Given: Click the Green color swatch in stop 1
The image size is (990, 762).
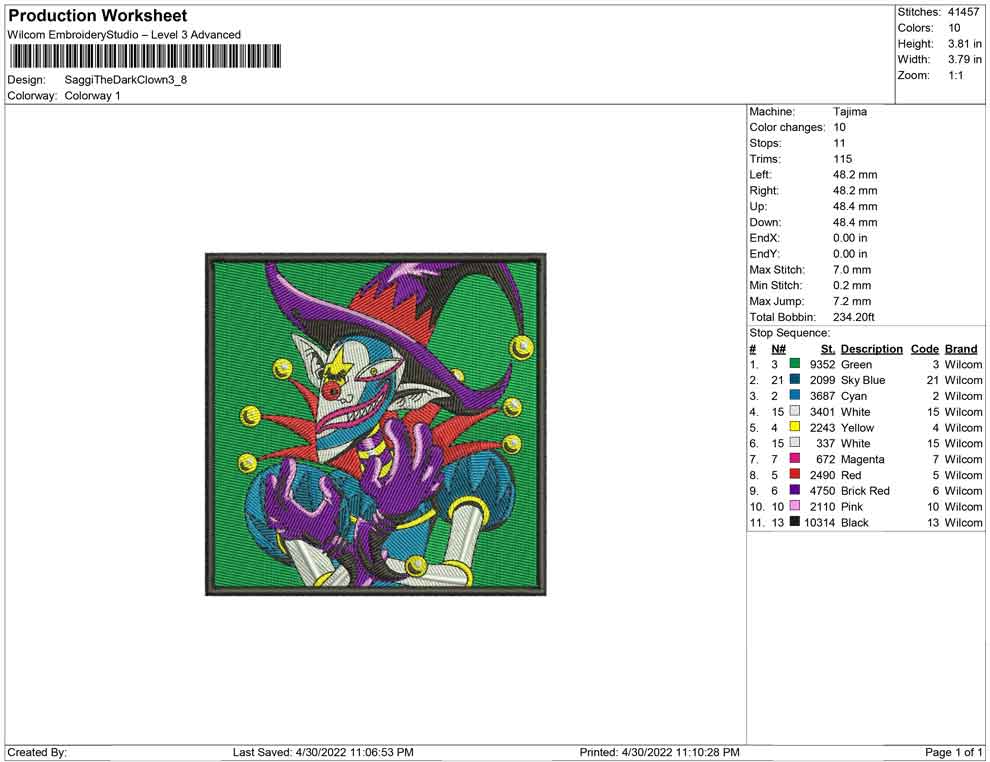Looking at the screenshot, I should 794,364.
